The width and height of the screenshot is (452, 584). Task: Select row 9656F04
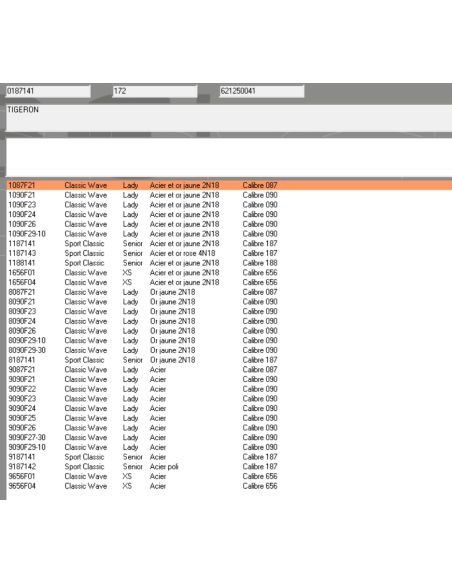pos(229,486)
